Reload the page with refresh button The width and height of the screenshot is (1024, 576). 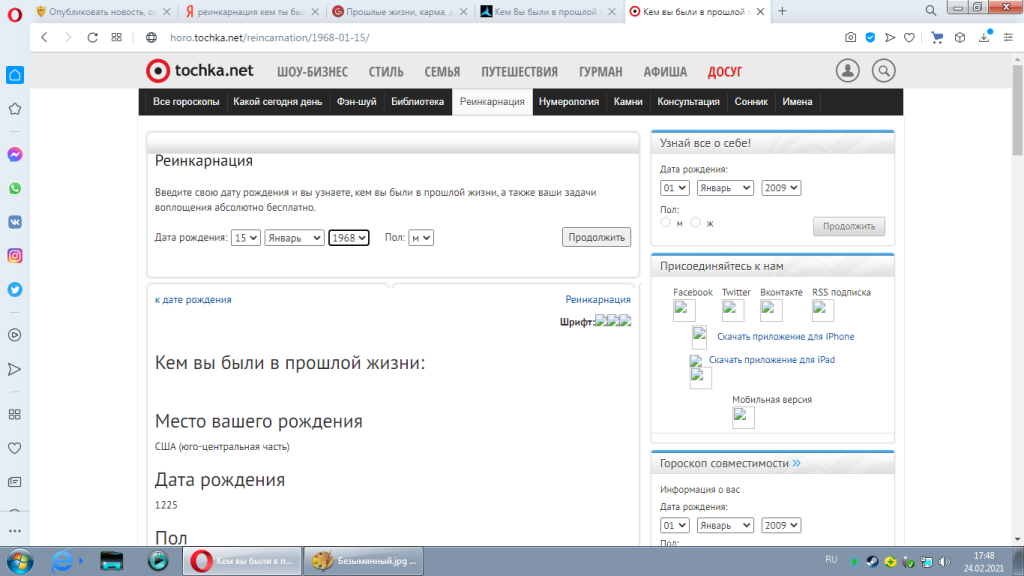pyautogui.click(x=92, y=37)
